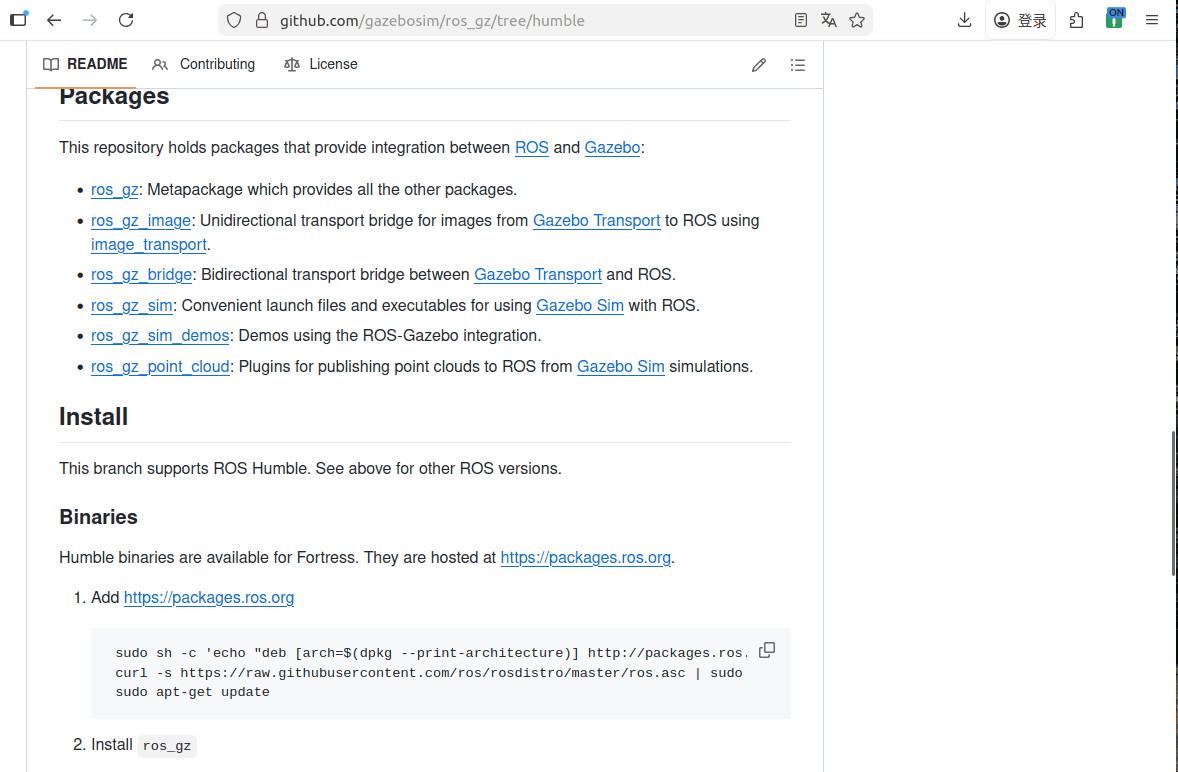This screenshot has width=1178, height=772.
Task: Edit the README with pencil icon
Action: click(x=759, y=65)
